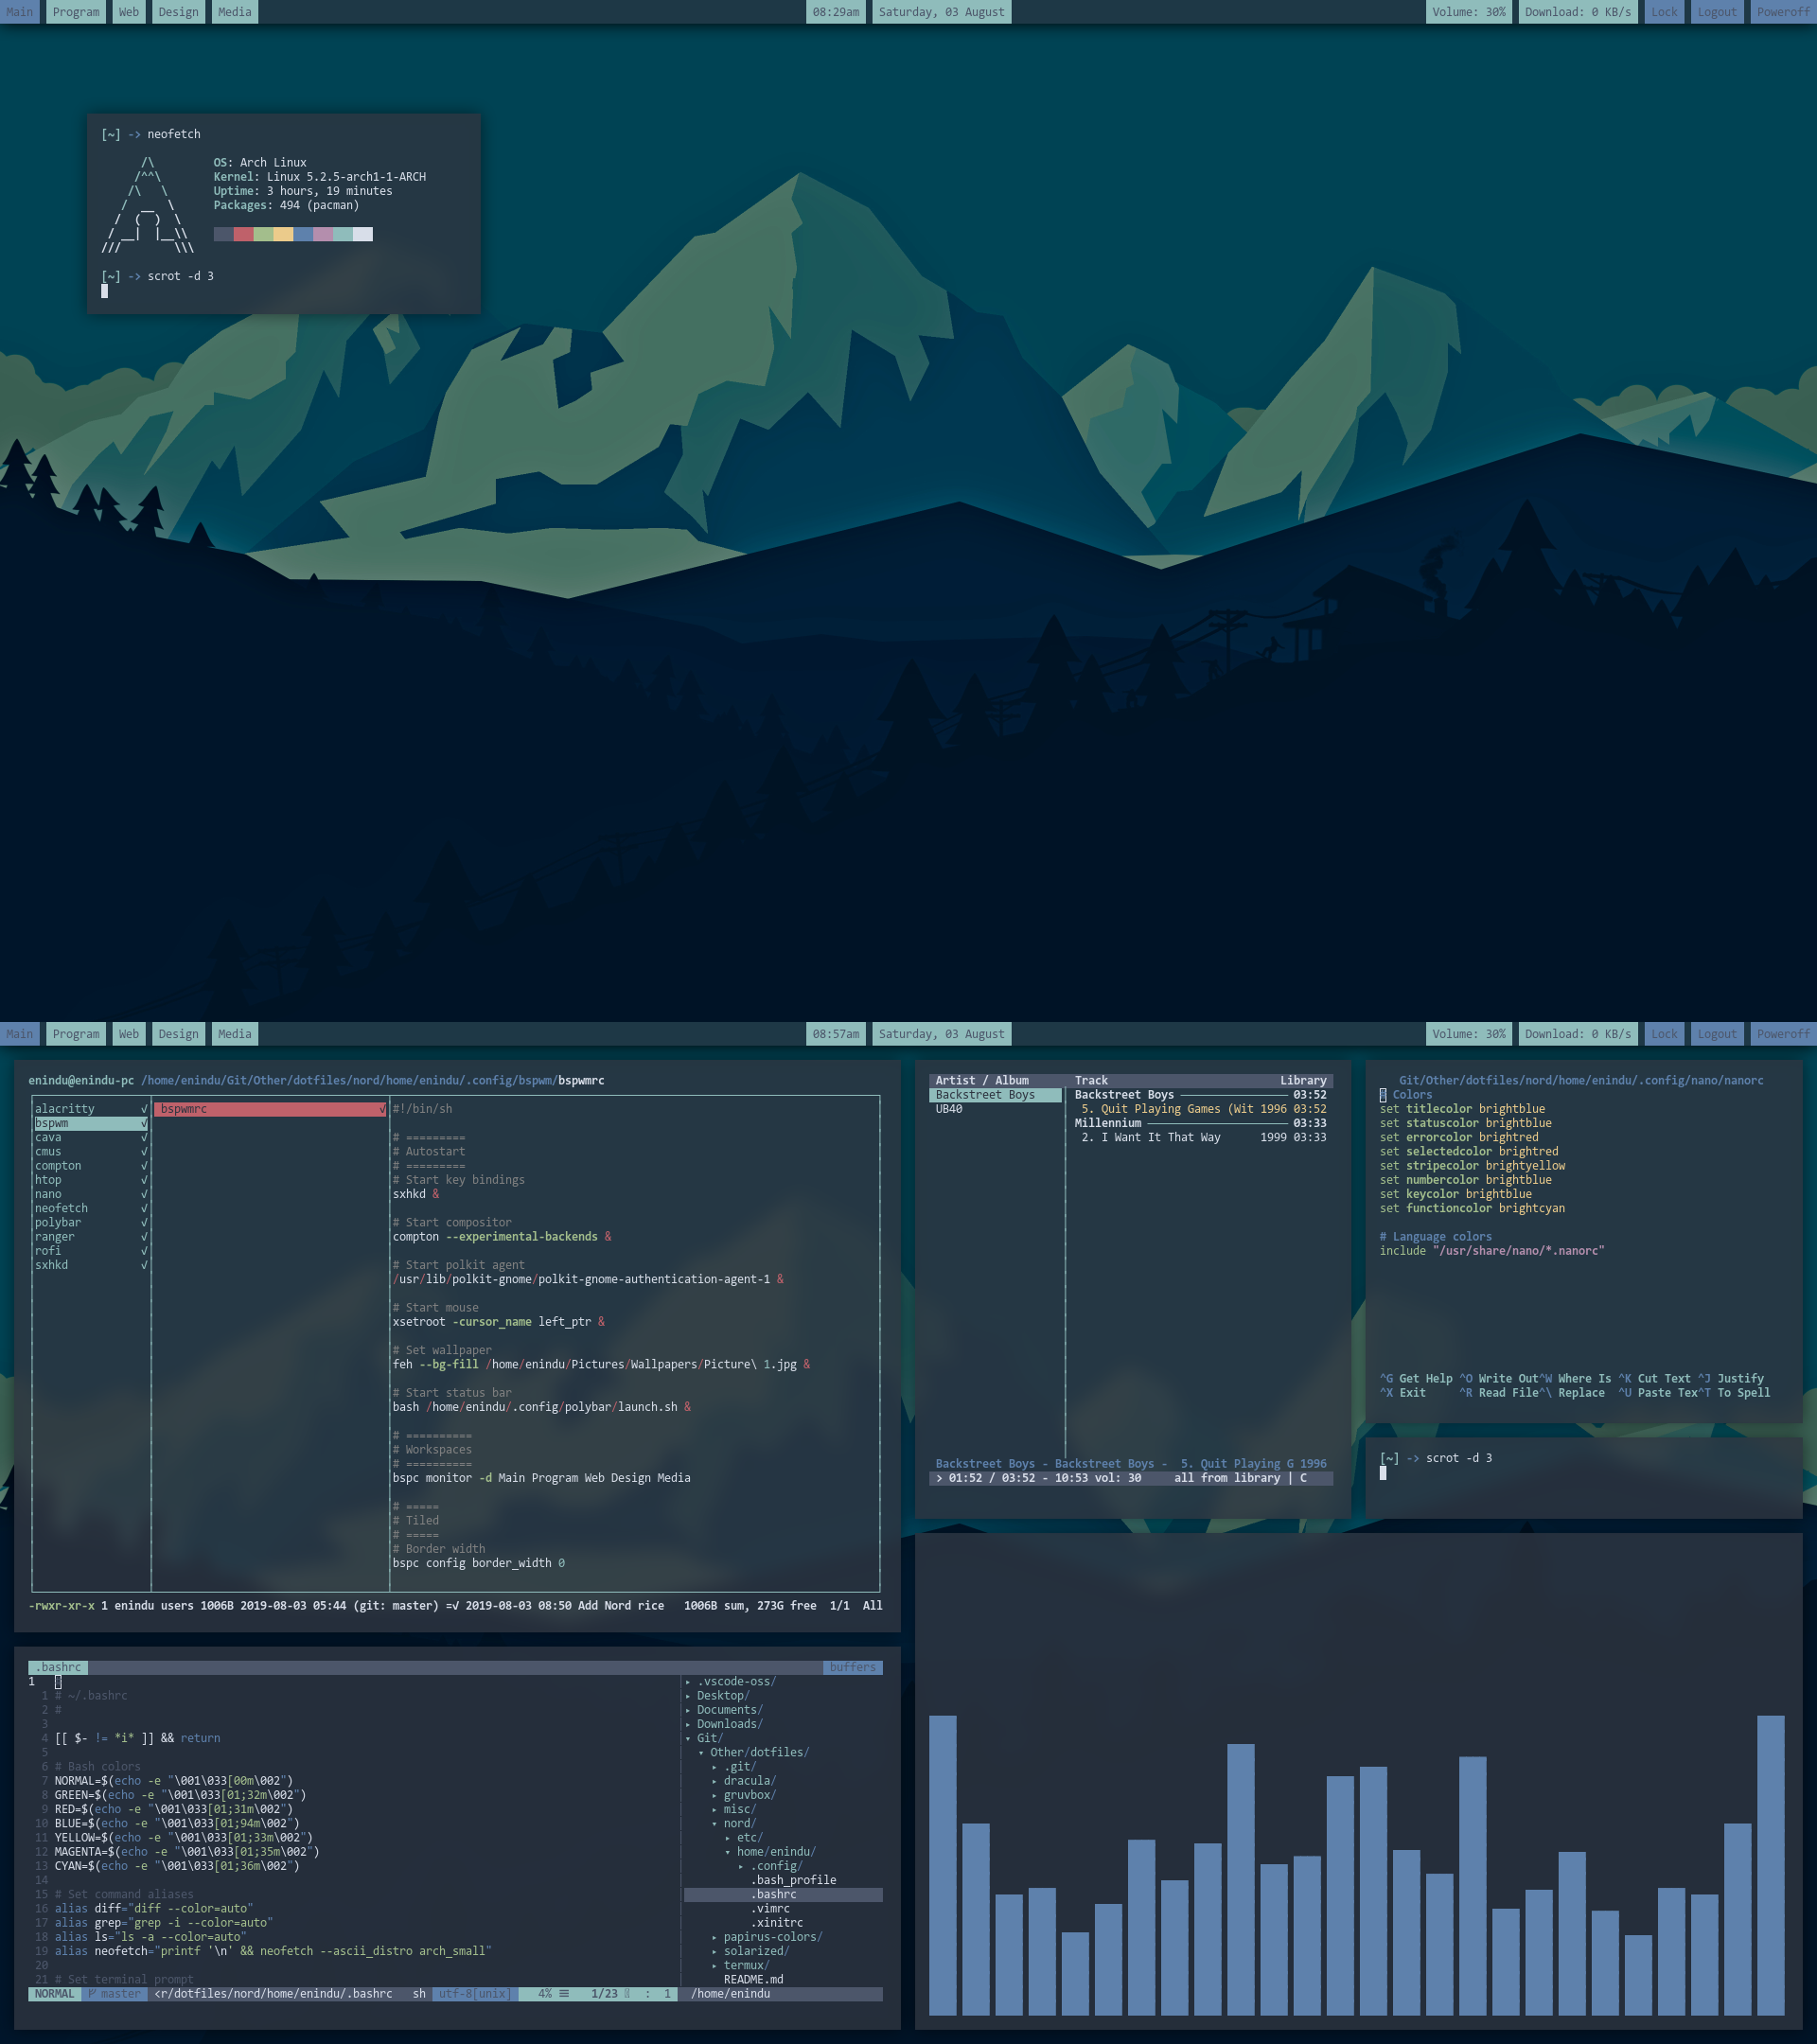
Task: Switch to the Media workspace on the polybar
Action: click(x=234, y=1033)
